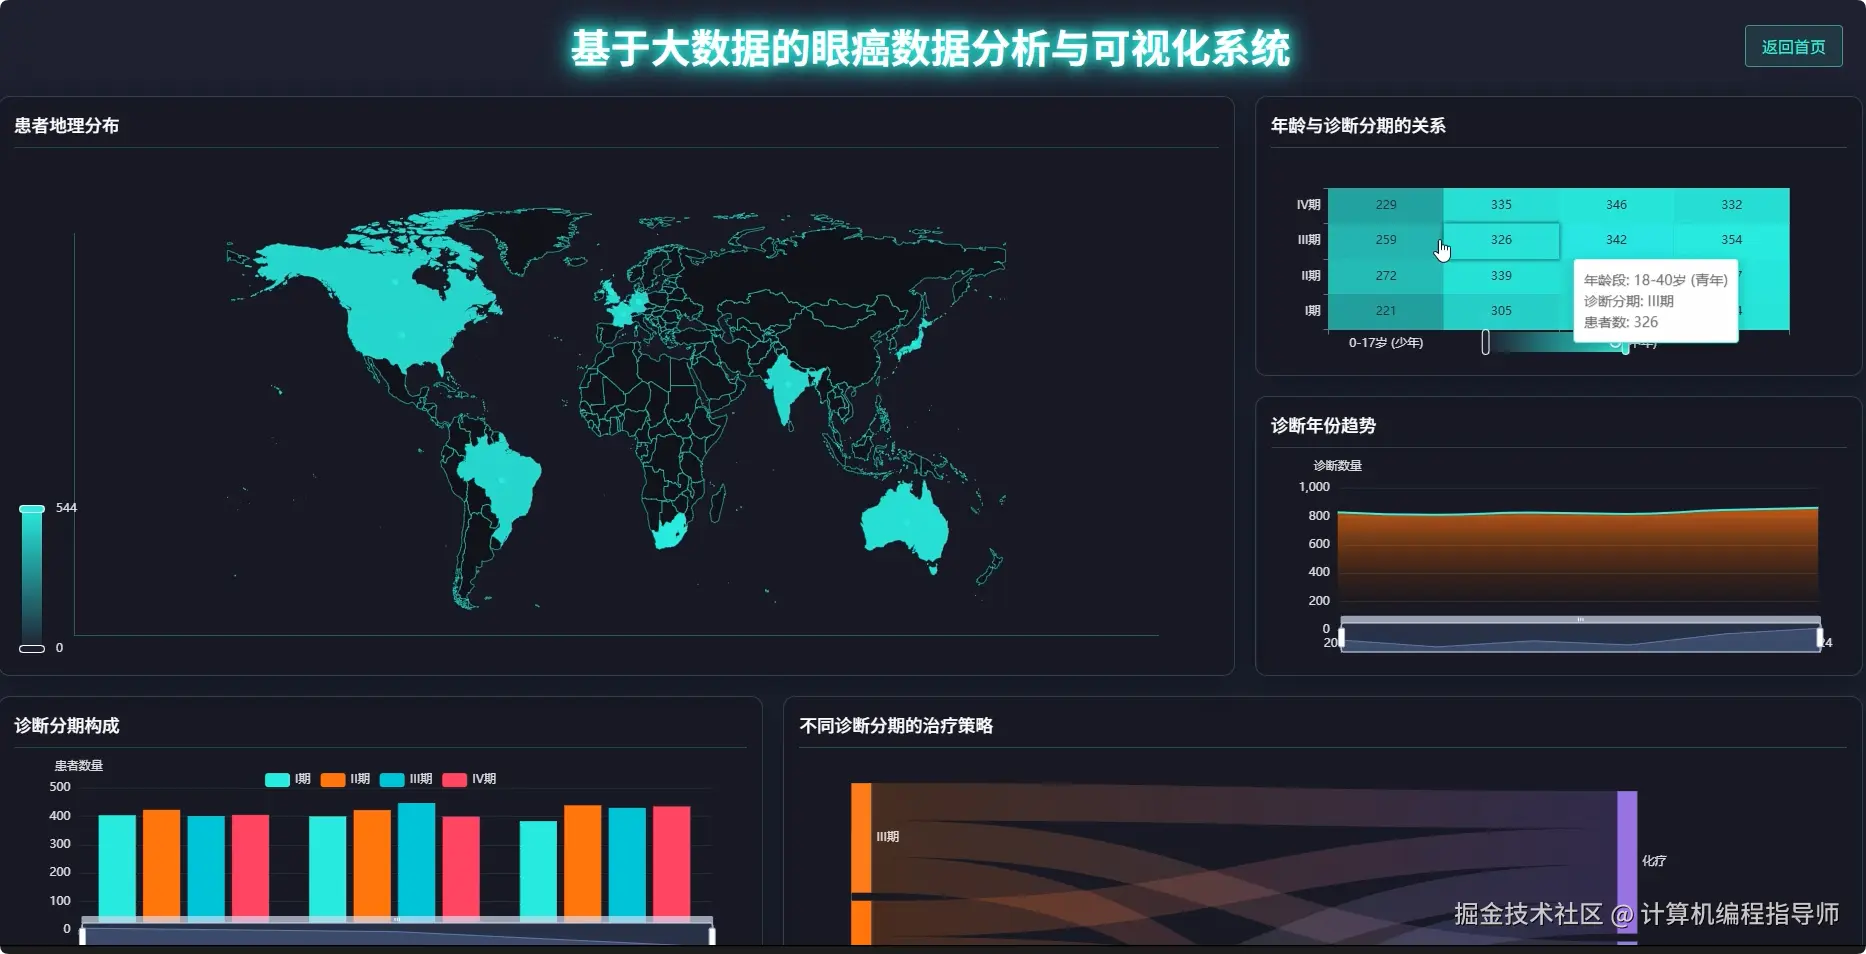Toggle the IV期 legend entry

(469, 779)
